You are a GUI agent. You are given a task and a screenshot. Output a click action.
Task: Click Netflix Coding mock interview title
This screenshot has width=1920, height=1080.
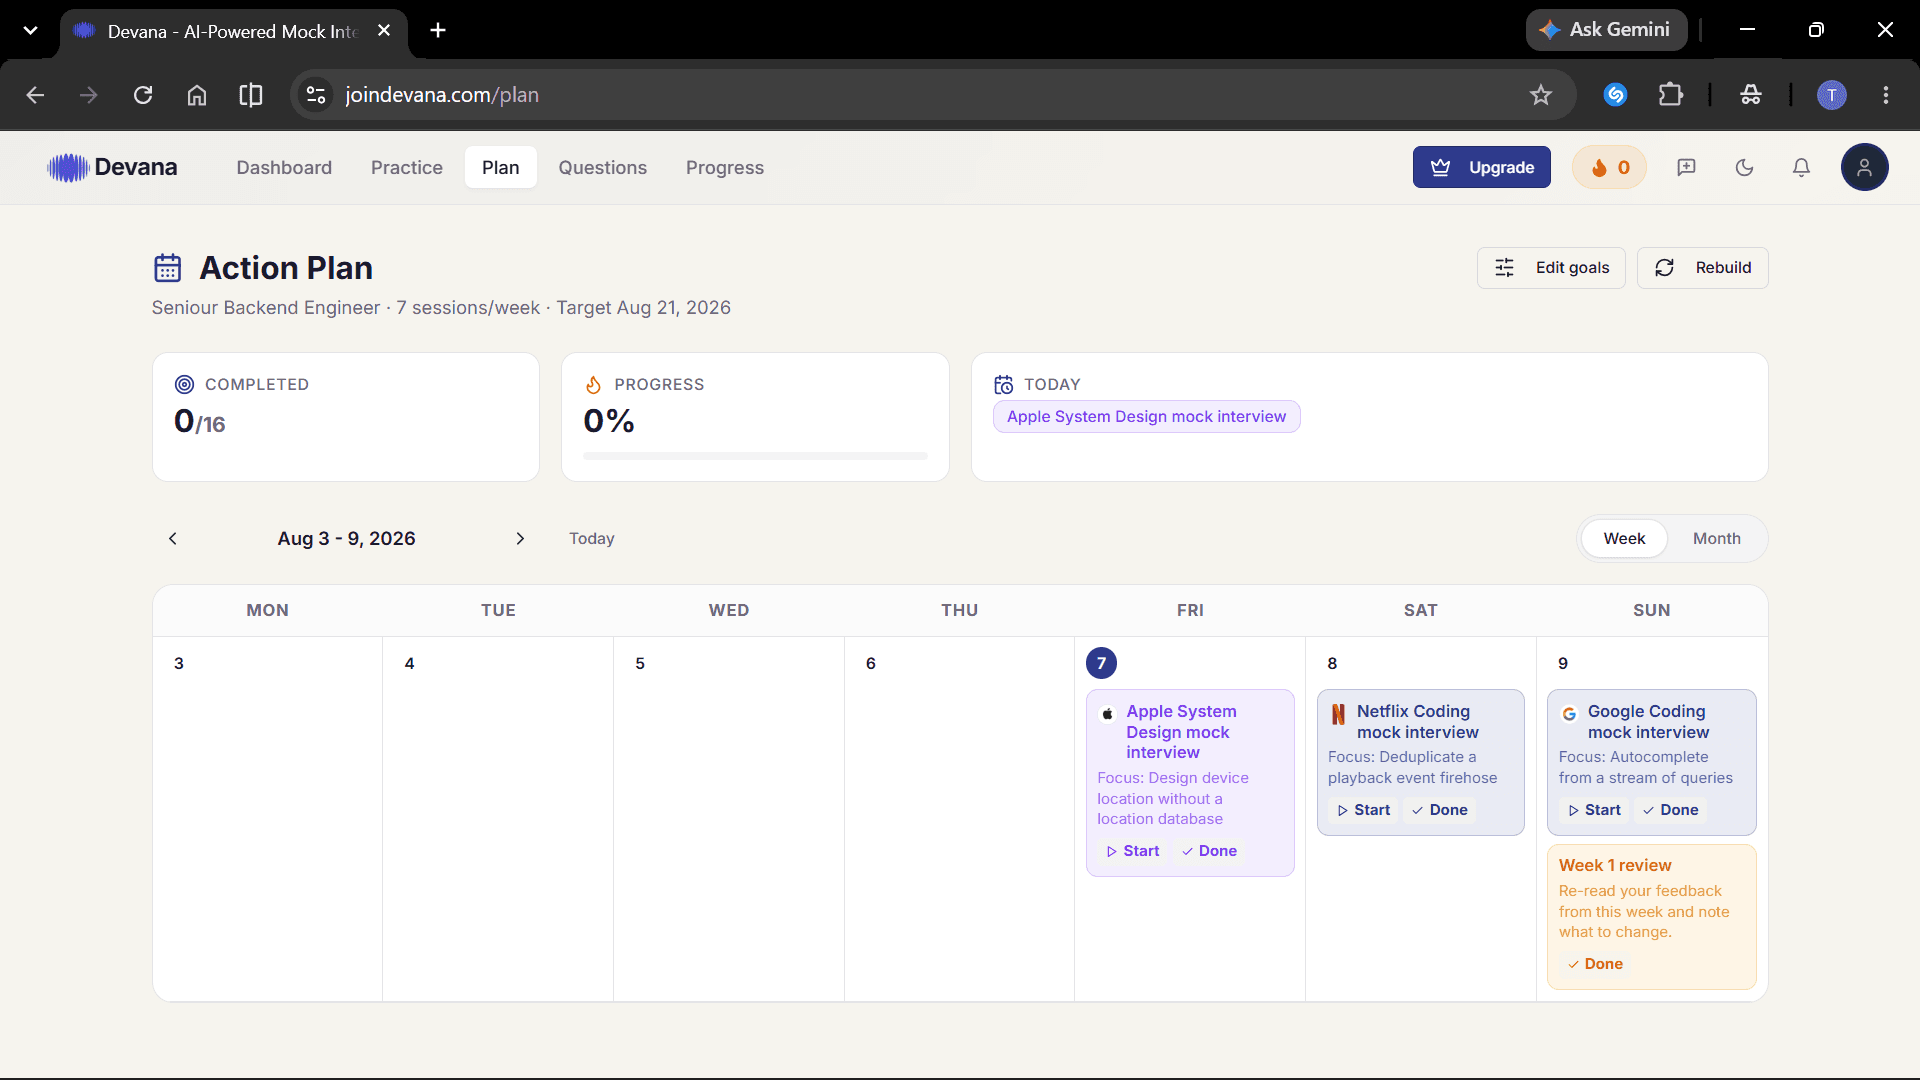(x=1417, y=722)
